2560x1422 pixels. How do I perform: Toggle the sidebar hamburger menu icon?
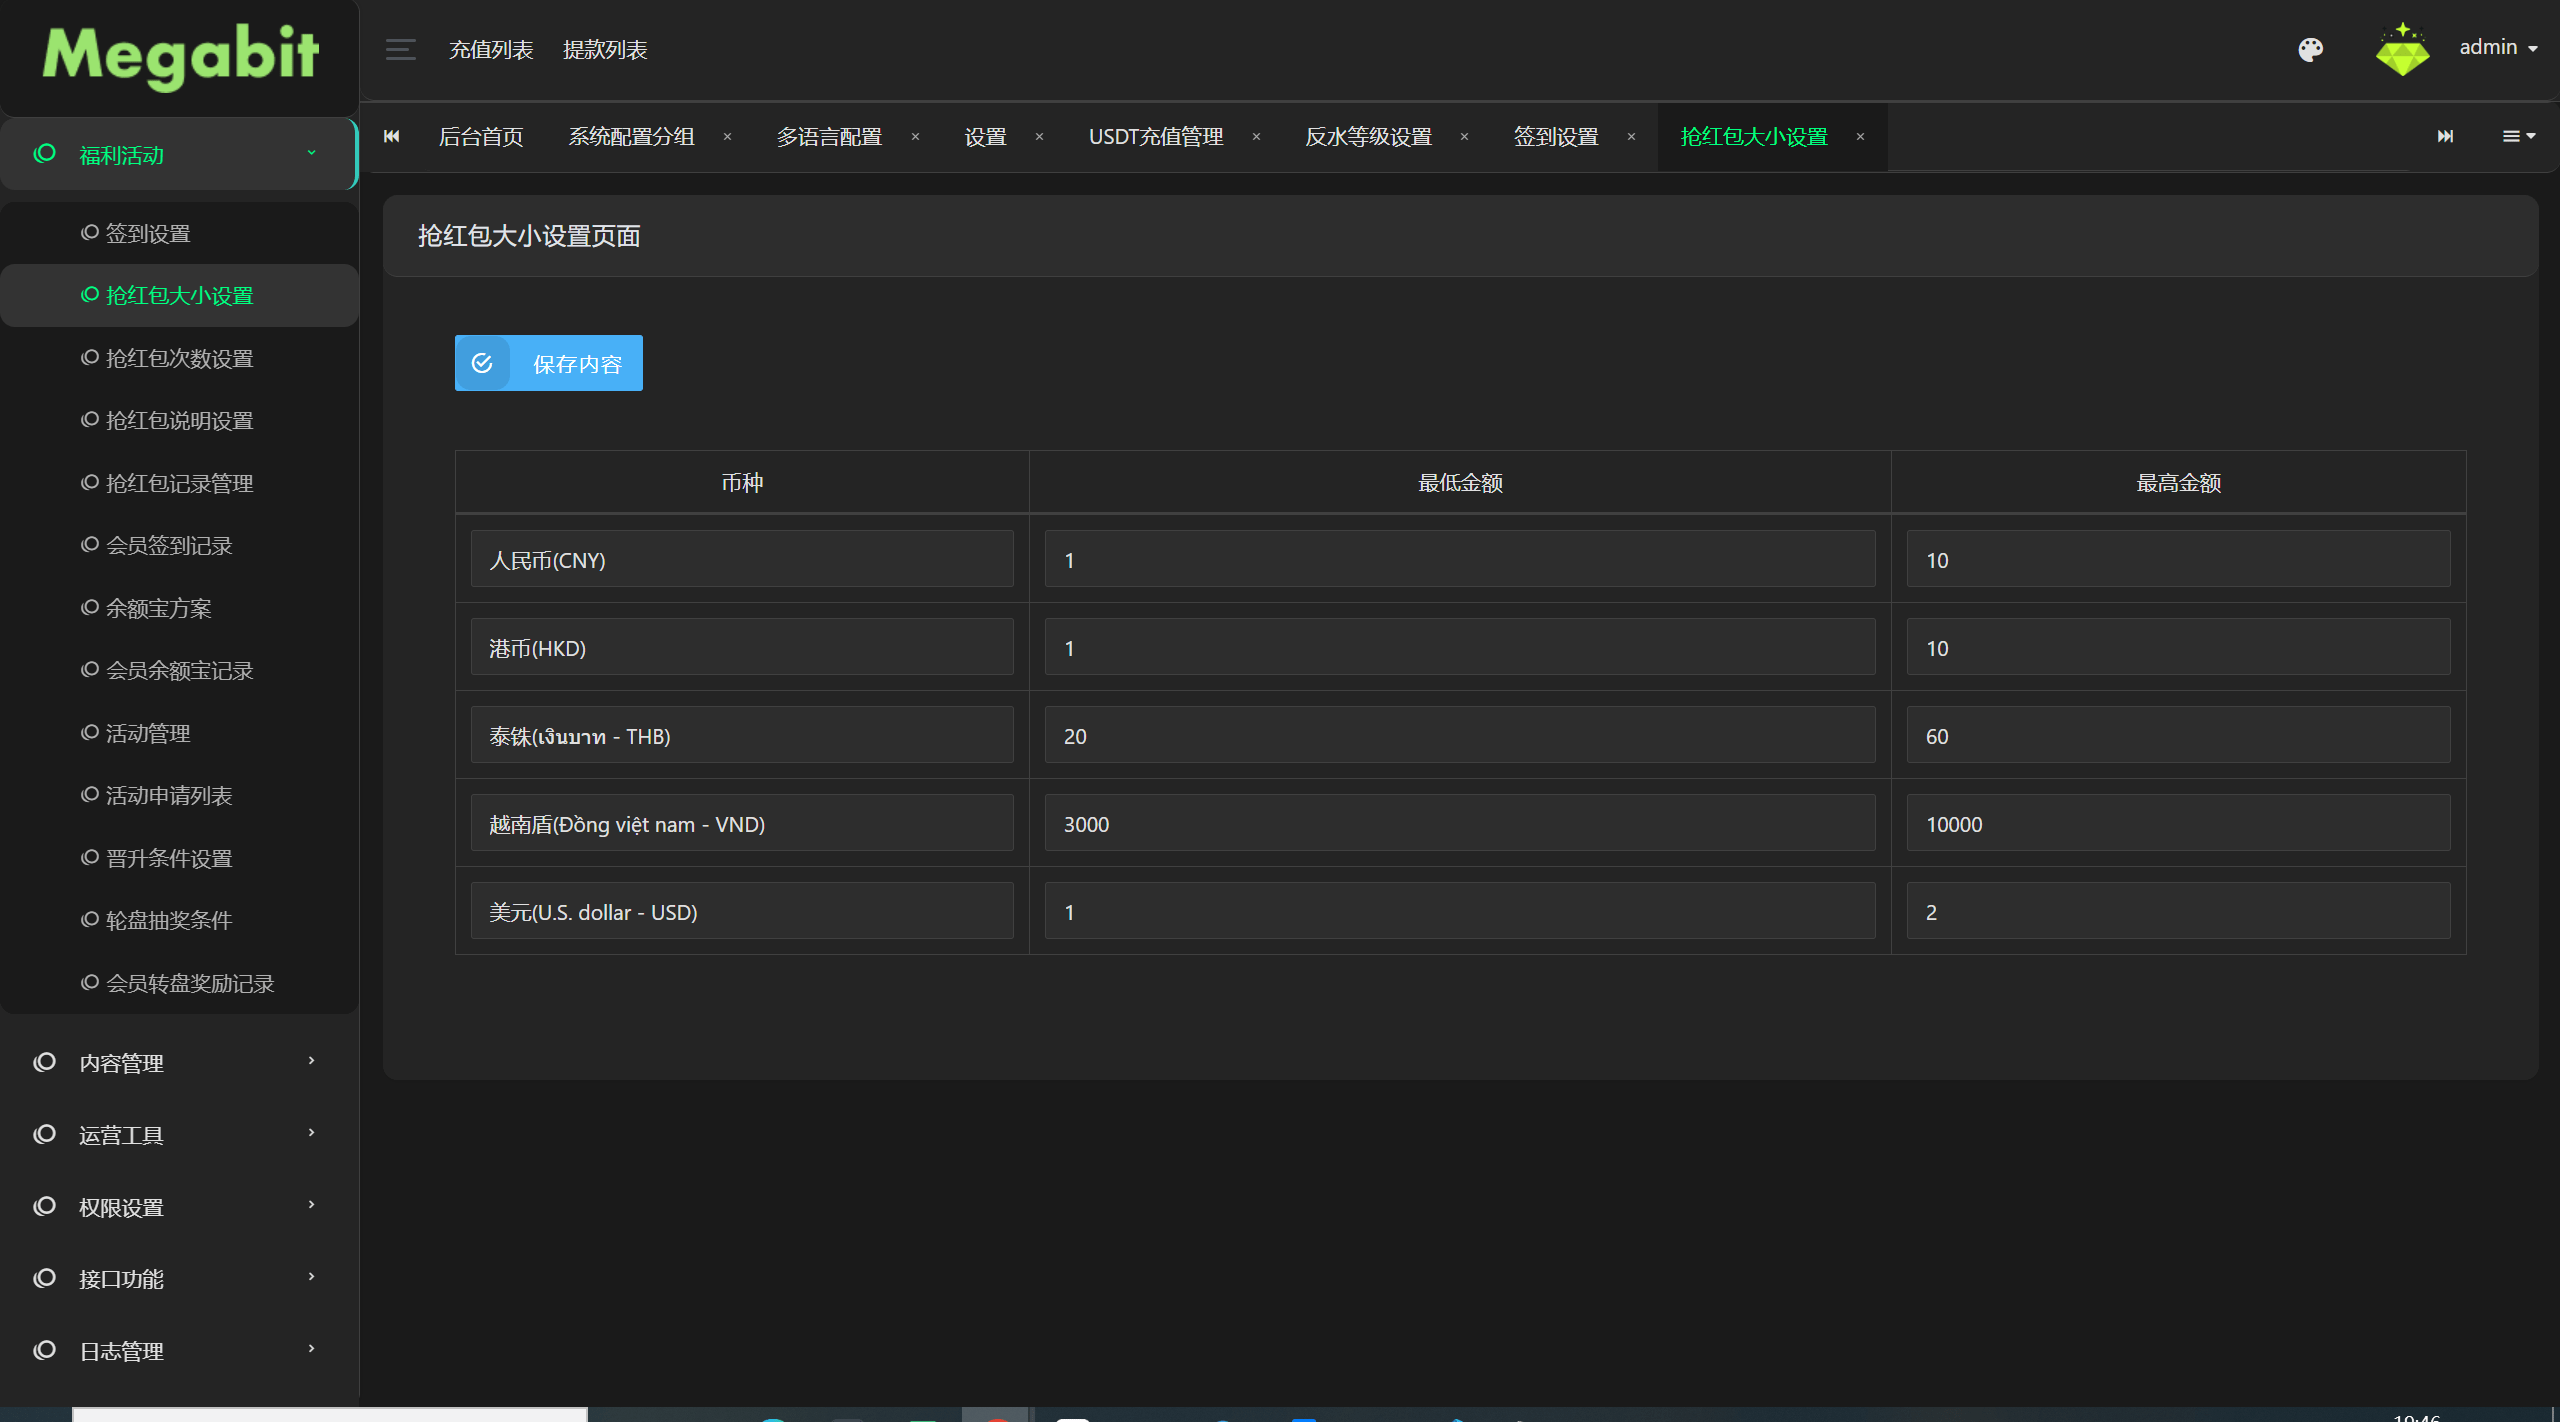[400, 49]
